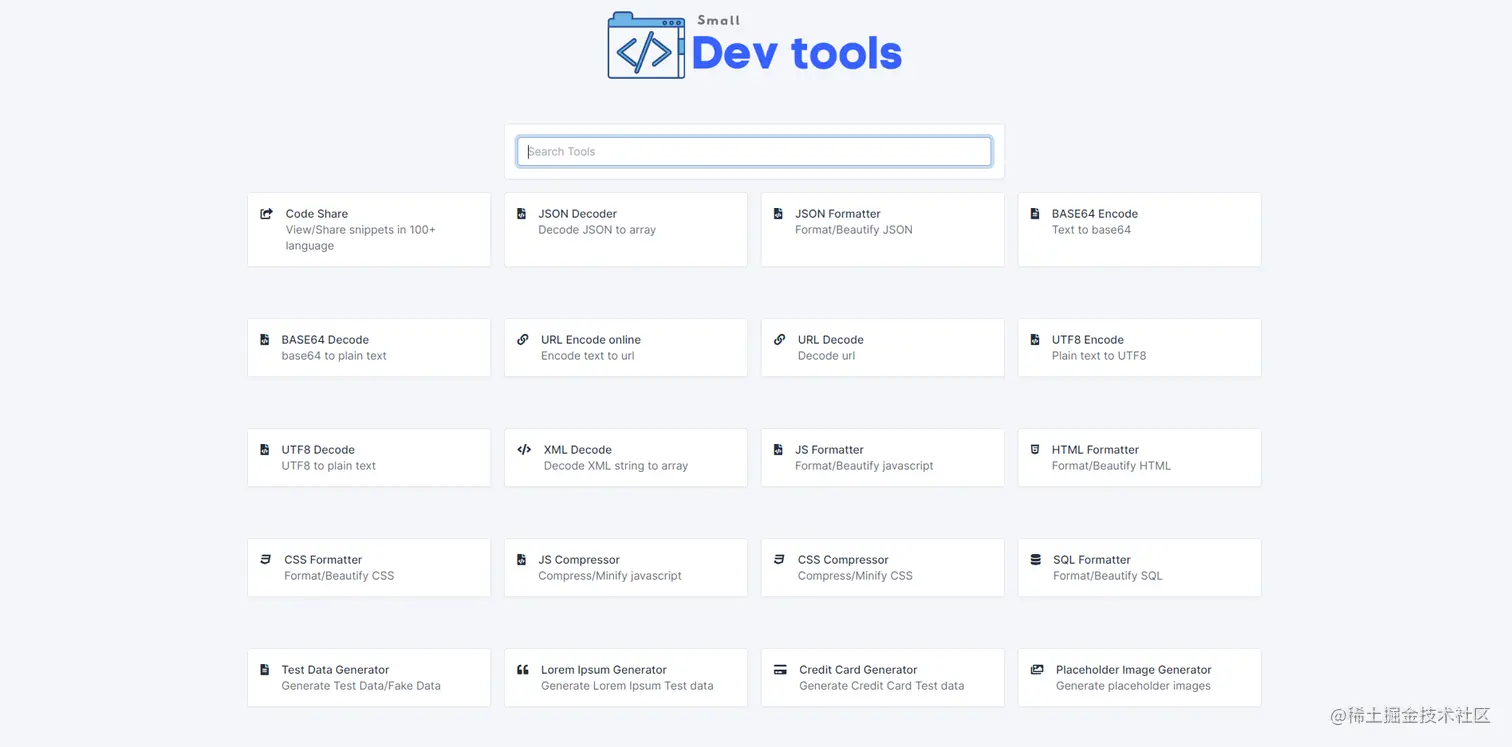Image resolution: width=1512 pixels, height=747 pixels.
Task: Open the JSON Formatter tool
Action: tap(882, 229)
